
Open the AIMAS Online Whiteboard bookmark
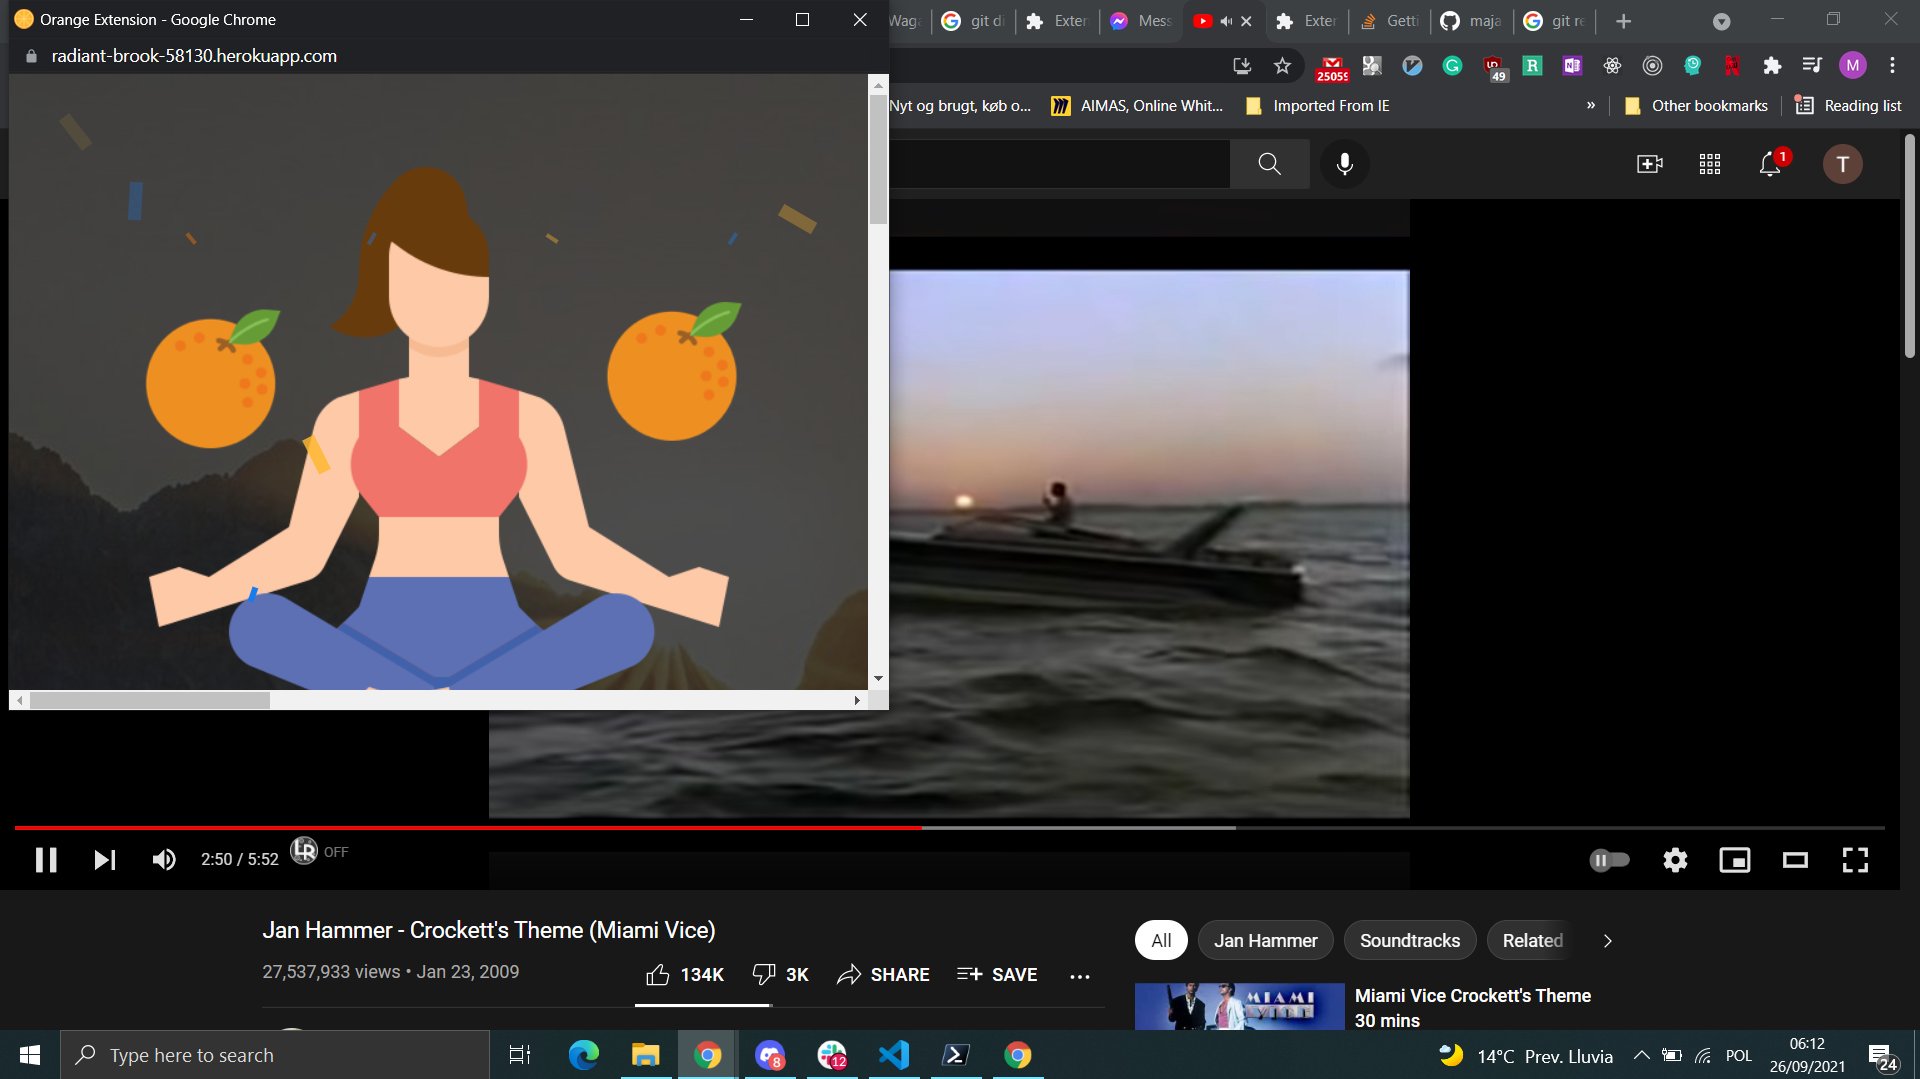pyautogui.click(x=1137, y=106)
